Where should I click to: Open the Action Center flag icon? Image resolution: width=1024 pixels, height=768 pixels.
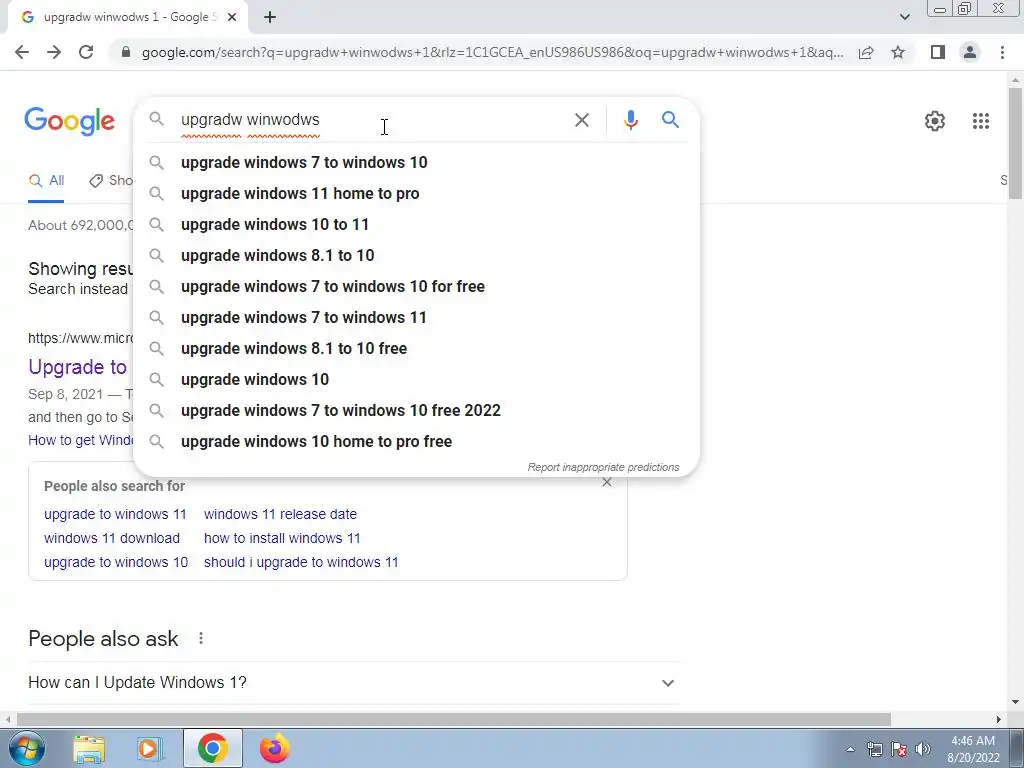pos(899,750)
